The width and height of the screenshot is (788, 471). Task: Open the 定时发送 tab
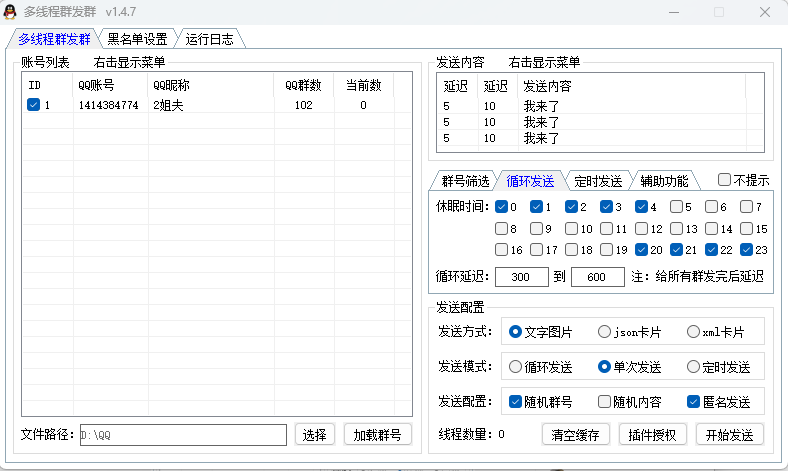597,181
